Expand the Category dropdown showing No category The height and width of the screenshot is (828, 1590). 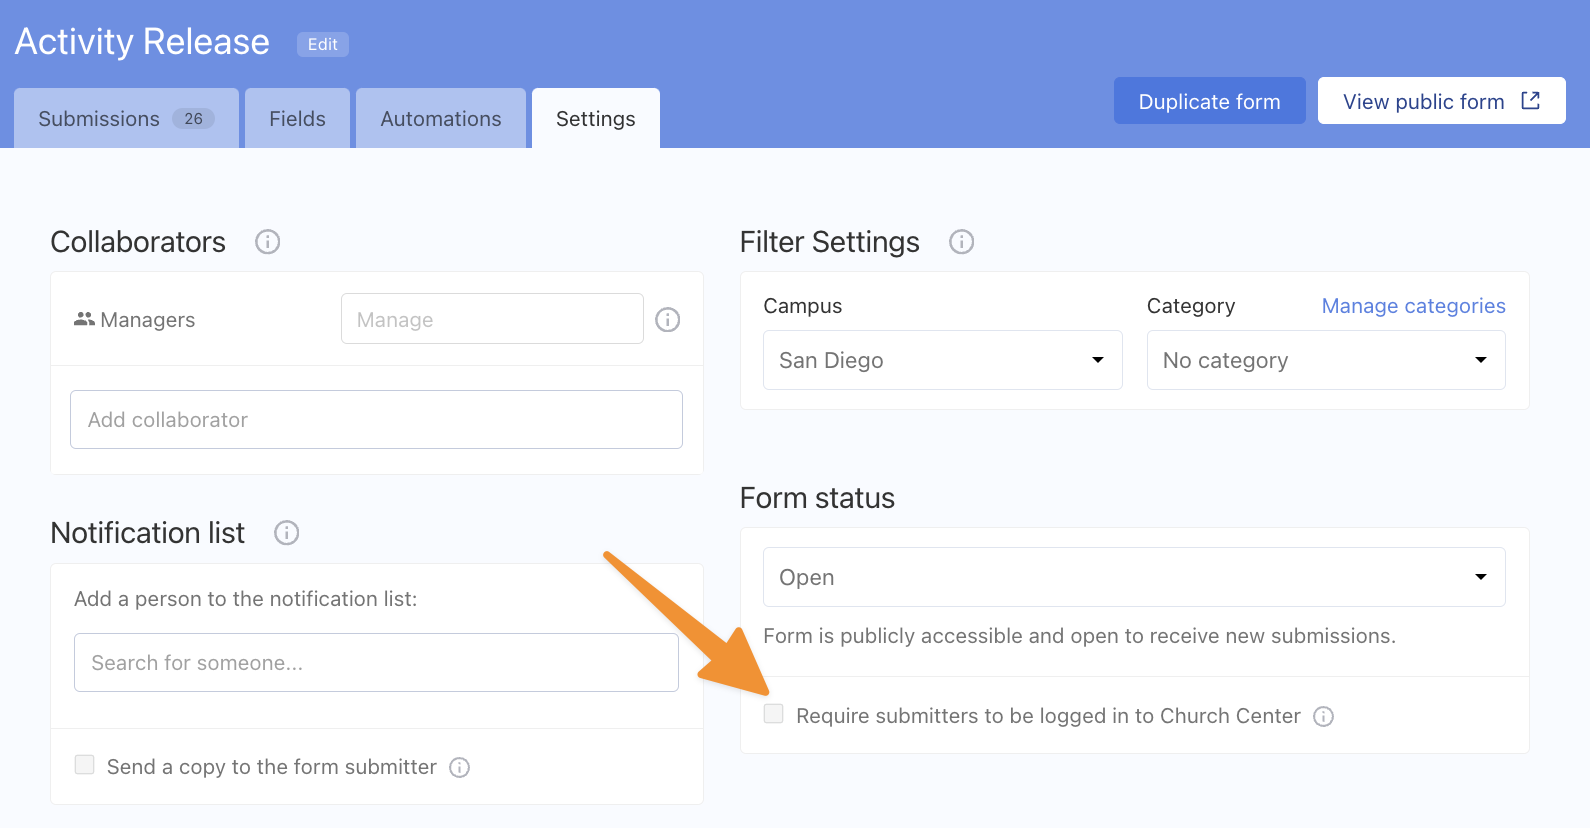pyautogui.click(x=1325, y=360)
